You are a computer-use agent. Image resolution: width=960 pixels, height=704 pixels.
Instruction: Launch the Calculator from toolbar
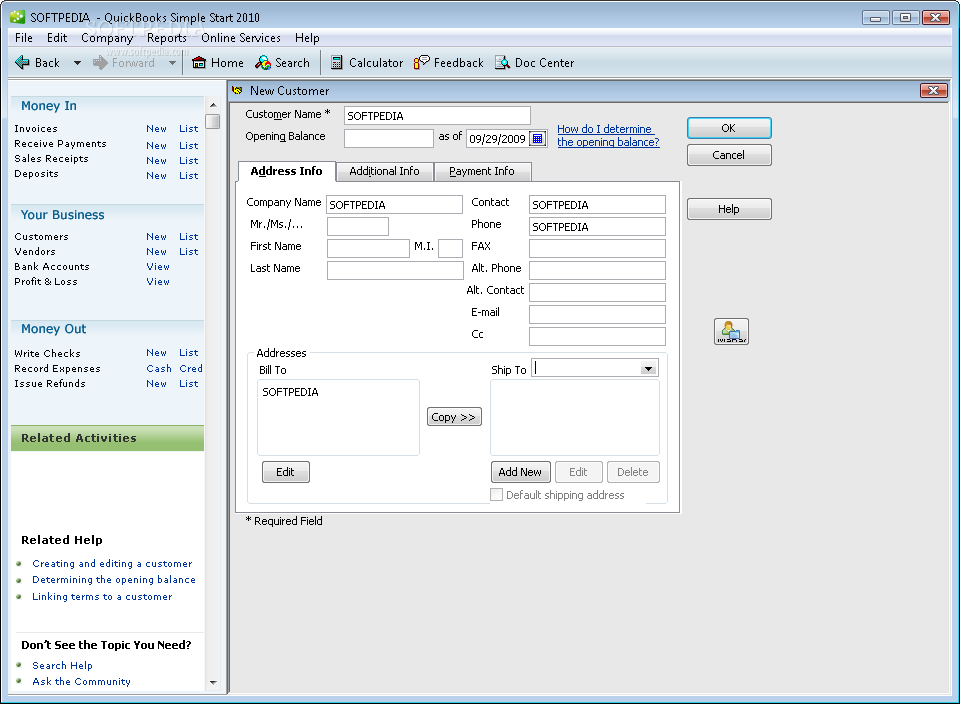(x=336, y=62)
